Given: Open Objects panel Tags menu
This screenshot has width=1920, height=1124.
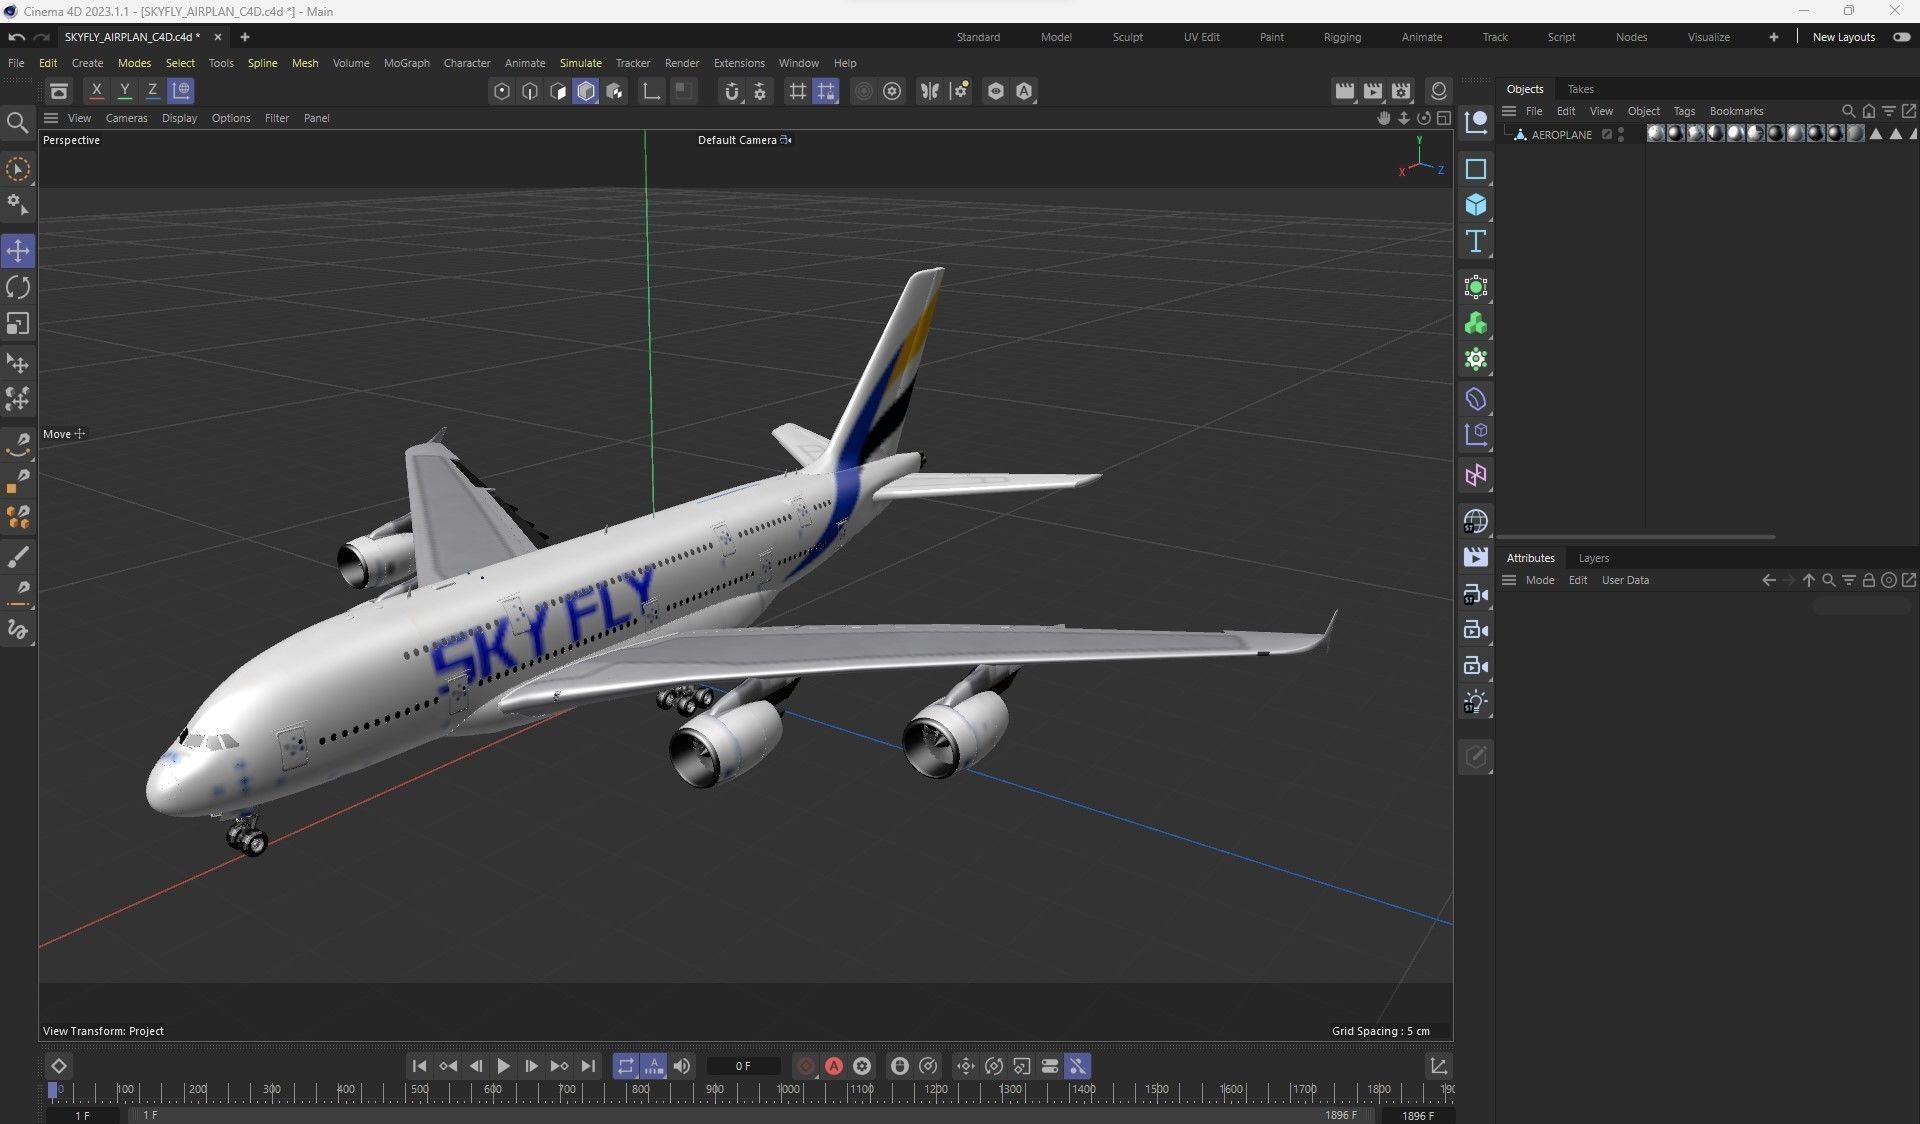Looking at the screenshot, I should coord(1684,111).
